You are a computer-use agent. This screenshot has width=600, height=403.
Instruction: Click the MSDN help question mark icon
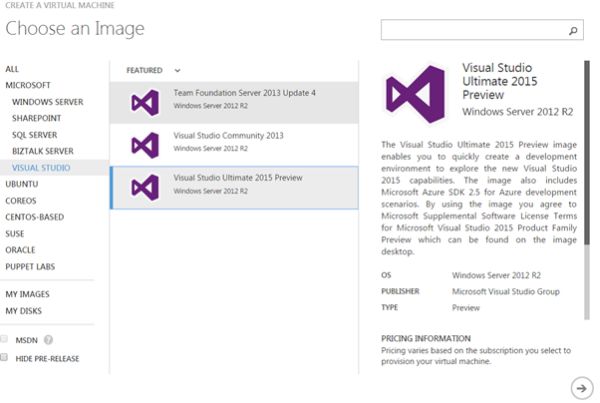(48, 340)
